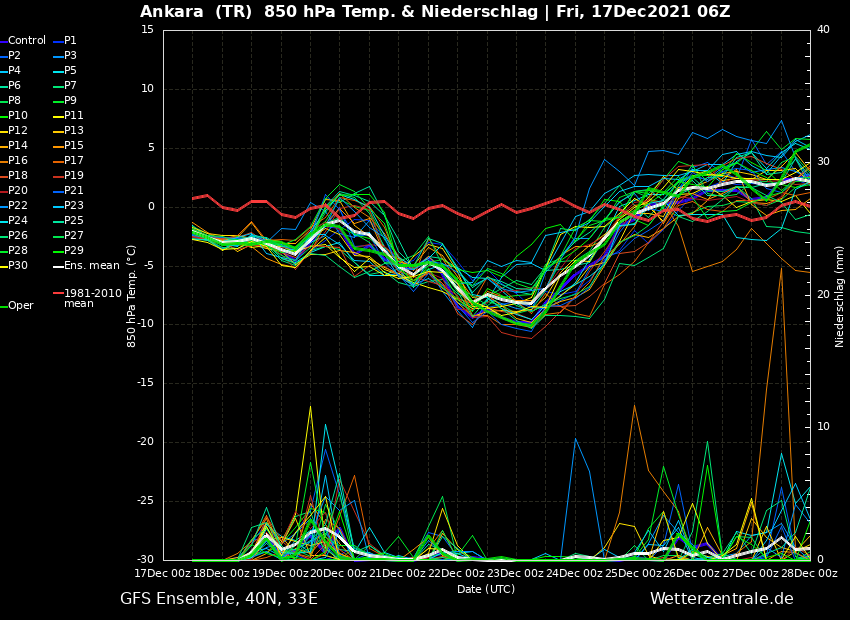Pick the P14 legend entry
The image size is (850, 620).
[14, 146]
